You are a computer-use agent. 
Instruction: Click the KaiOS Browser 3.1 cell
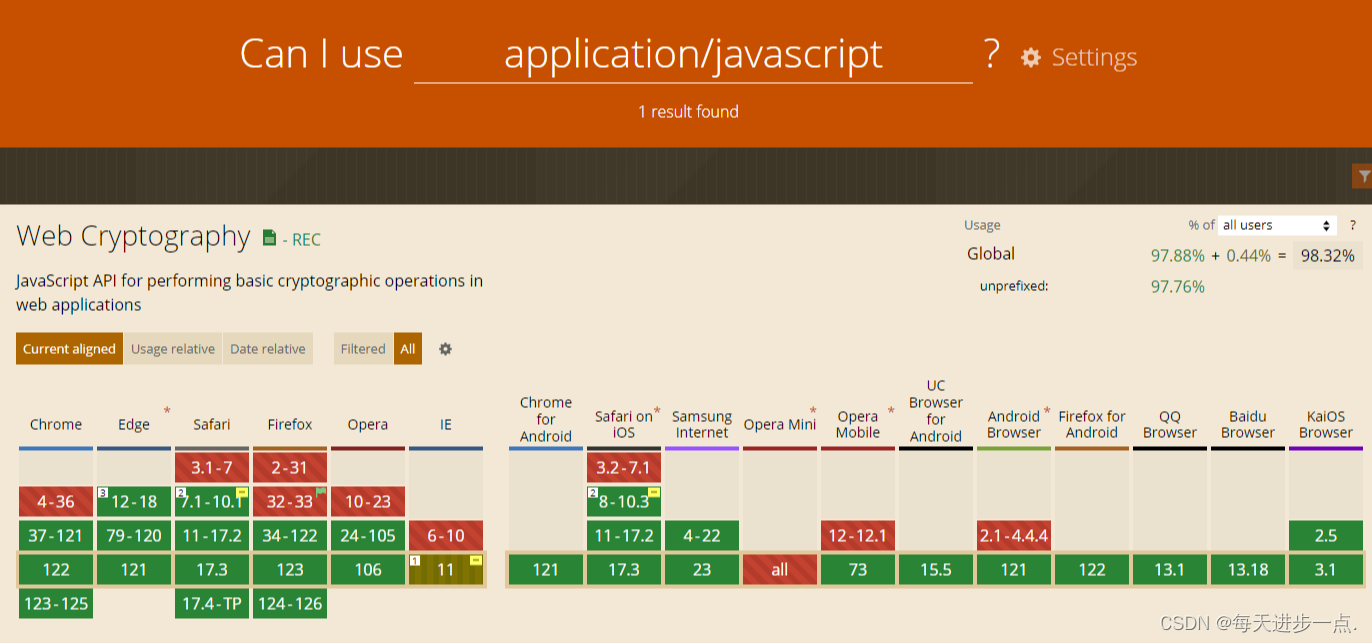point(1326,569)
